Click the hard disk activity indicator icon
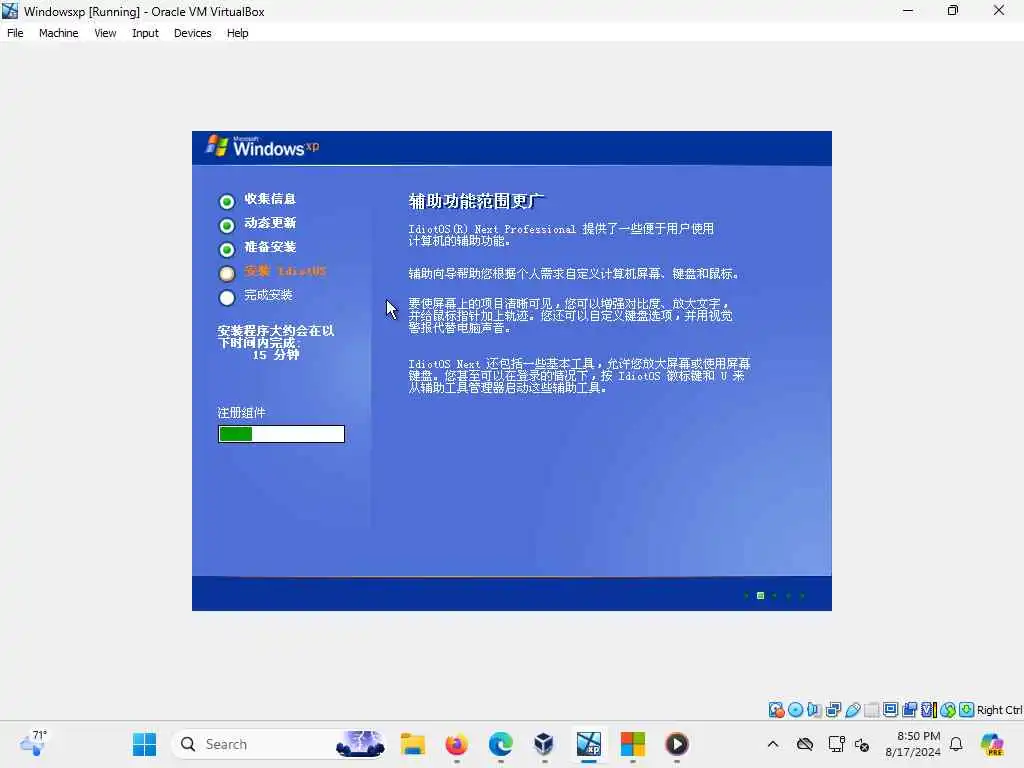 pos(776,710)
